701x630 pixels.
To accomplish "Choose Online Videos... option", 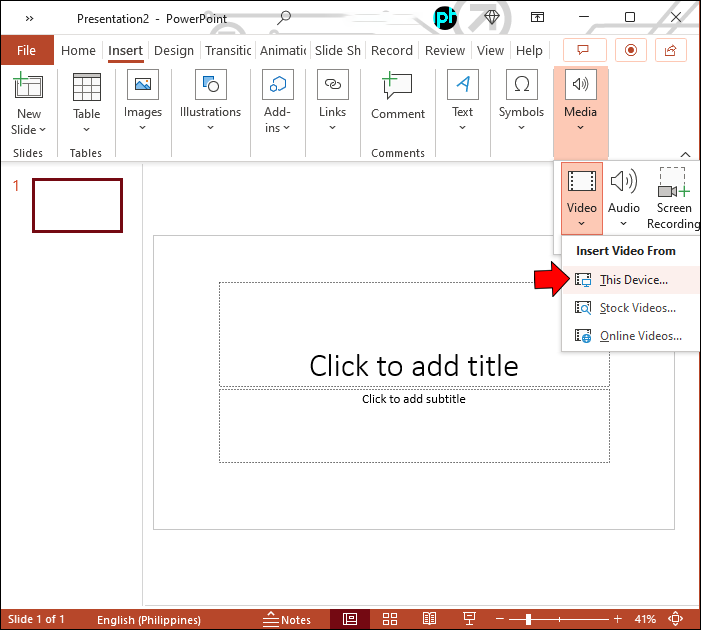I will pos(630,335).
